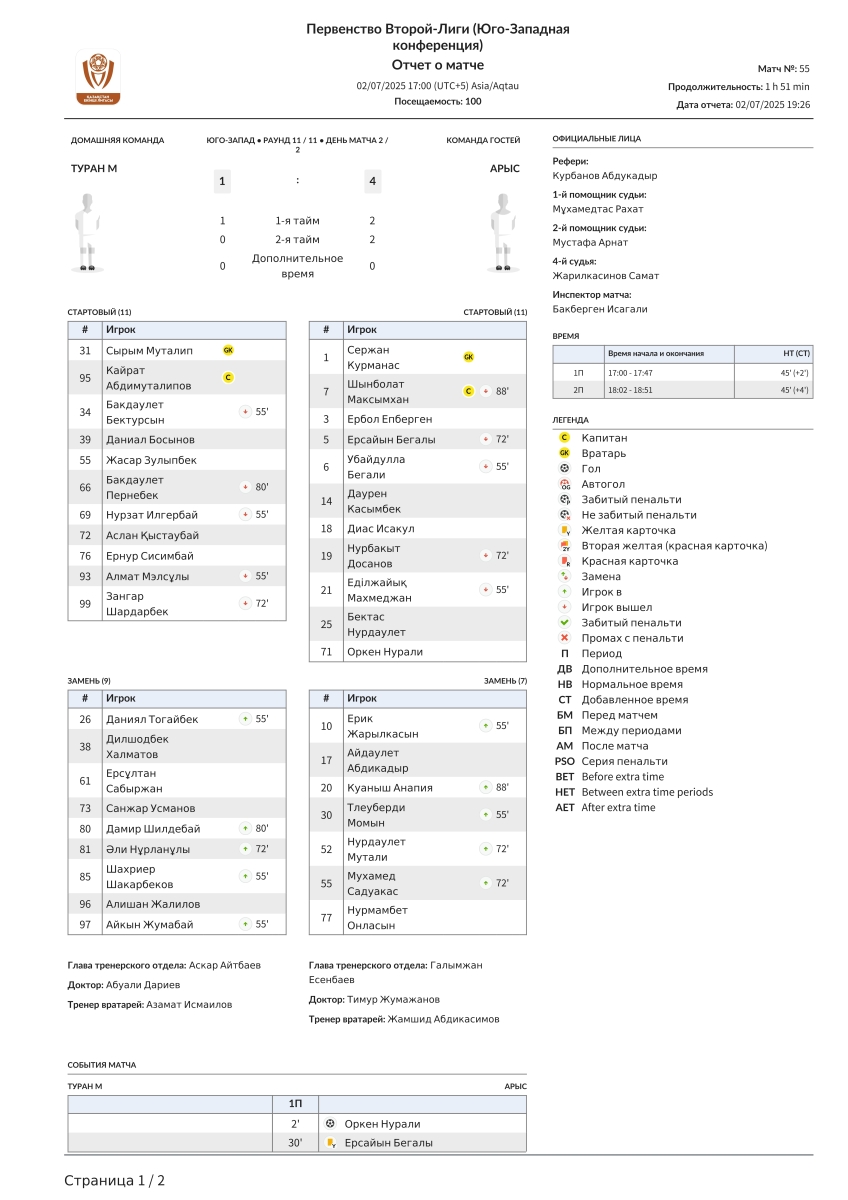Screen dimensions: 848x1200
Task: Click referee name Курбанов Абдукадыр
Action: coord(604,176)
